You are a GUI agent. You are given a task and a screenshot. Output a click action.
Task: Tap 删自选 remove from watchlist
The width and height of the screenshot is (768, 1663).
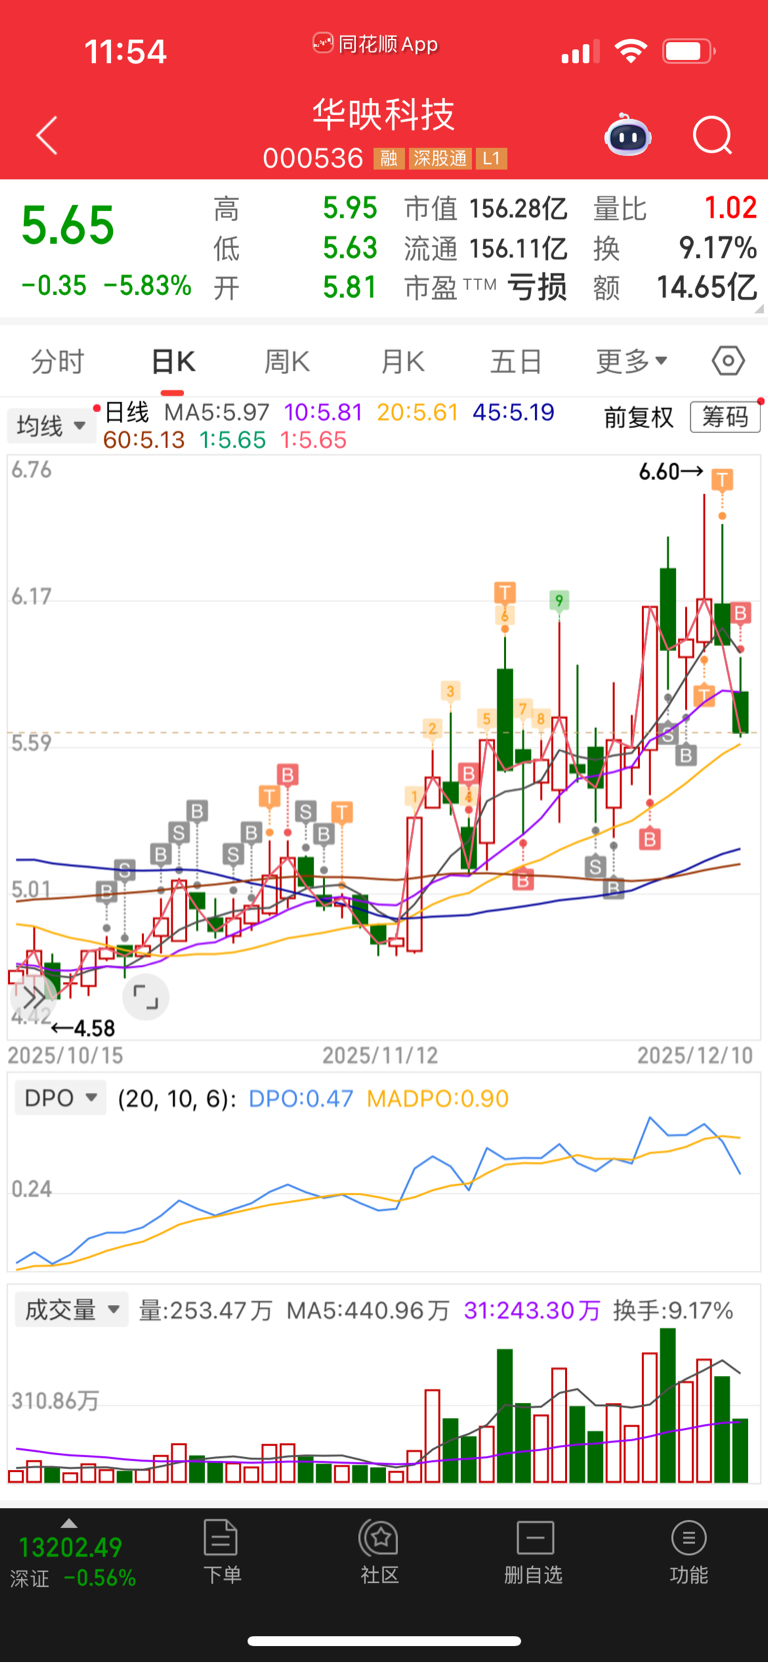coord(534,1552)
